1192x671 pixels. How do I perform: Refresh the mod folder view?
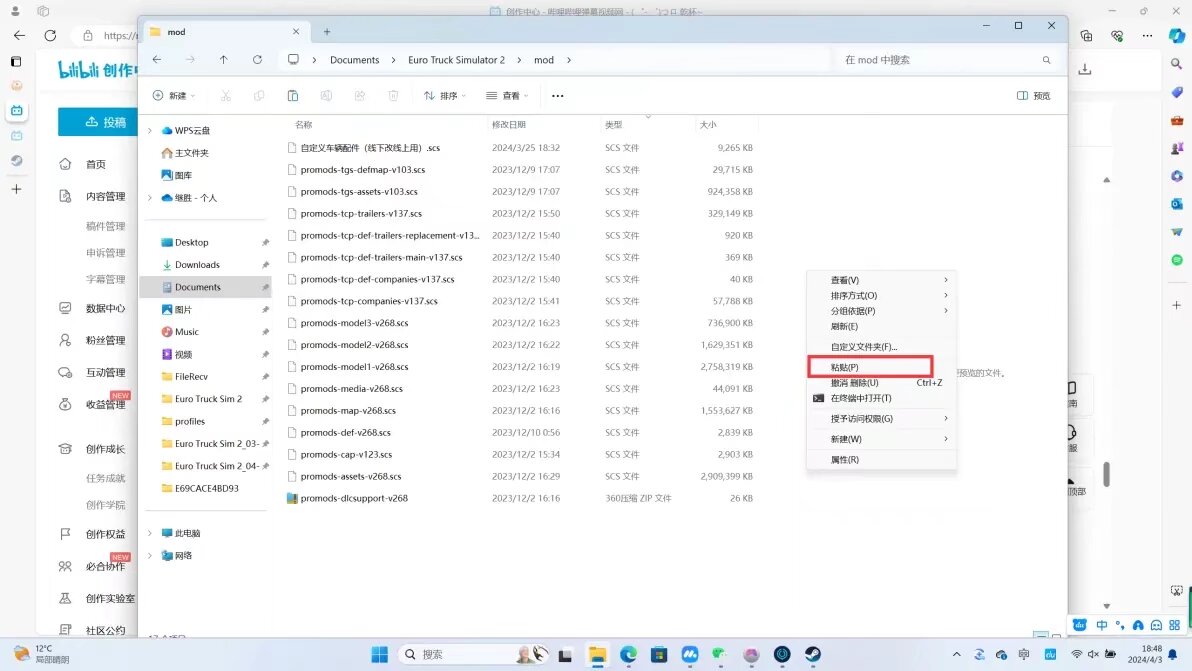pos(258,59)
